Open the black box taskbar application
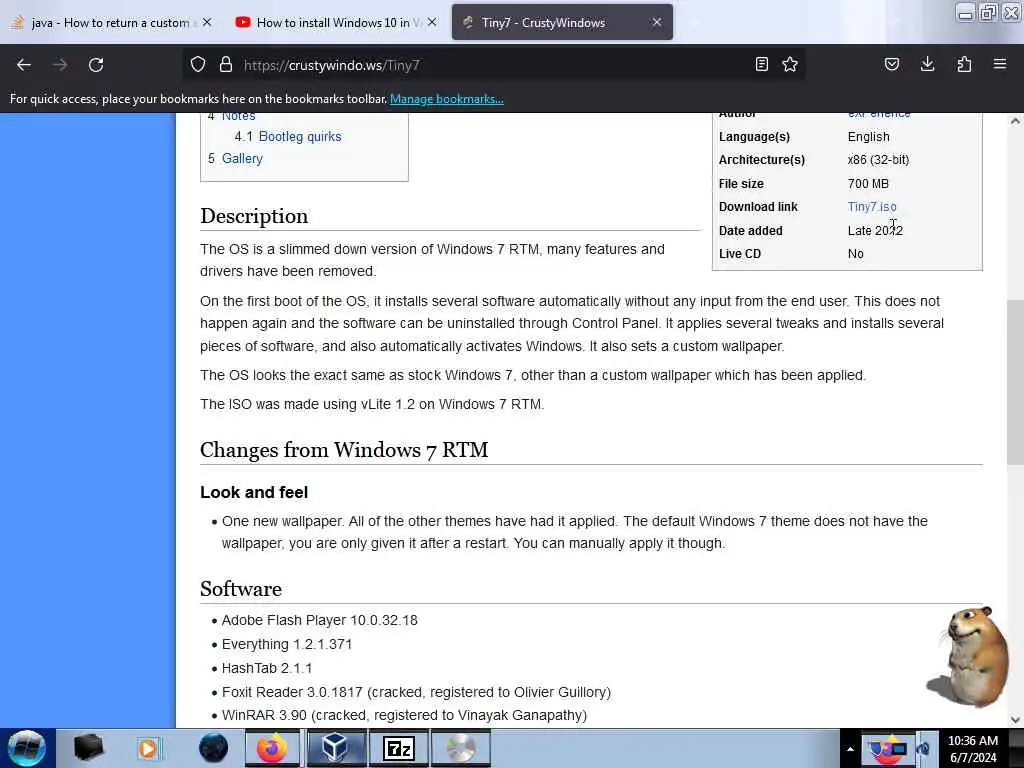The height and width of the screenshot is (768, 1024). (x=88, y=748)
